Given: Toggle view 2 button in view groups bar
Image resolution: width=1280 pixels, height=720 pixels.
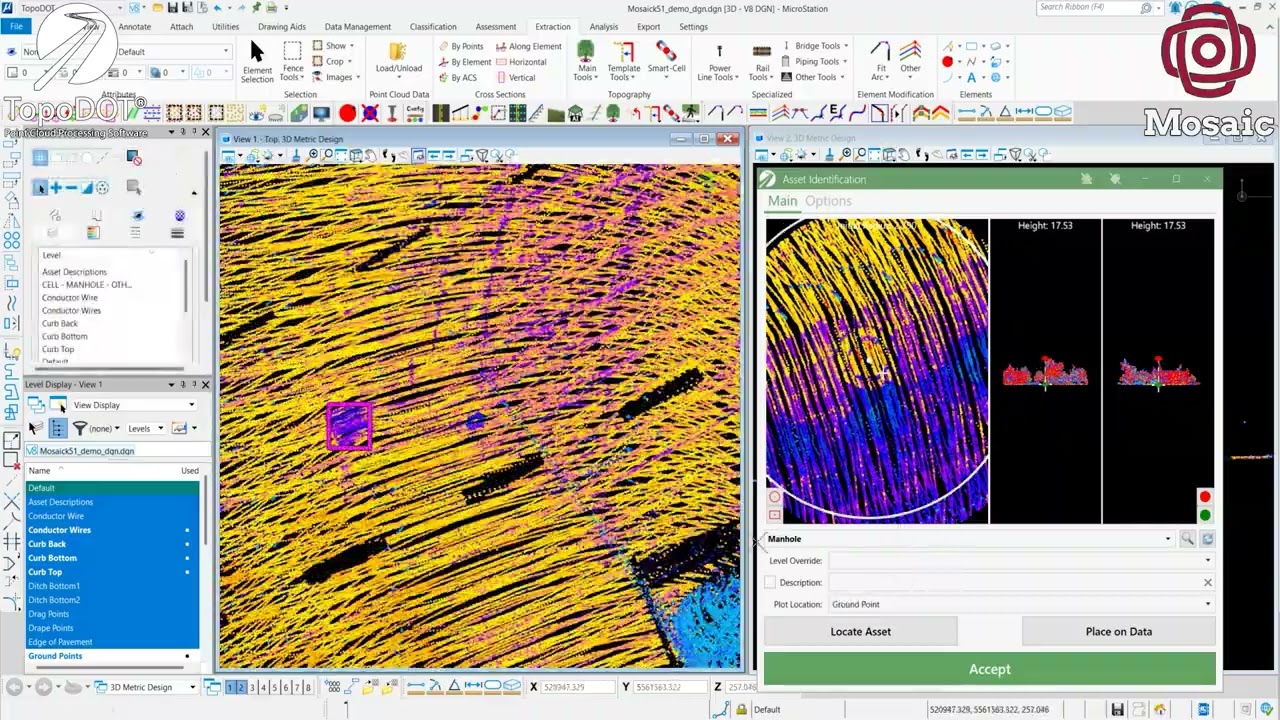Looking at the screenshot, I should click(241, 687).
